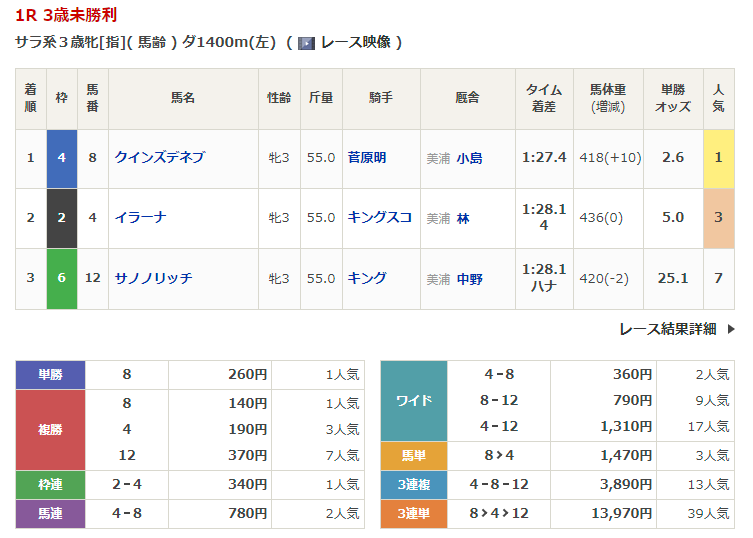This screenshot has height=538, width=753.
Task: Click the 単勝 bet type label
Action: (50, 375)
